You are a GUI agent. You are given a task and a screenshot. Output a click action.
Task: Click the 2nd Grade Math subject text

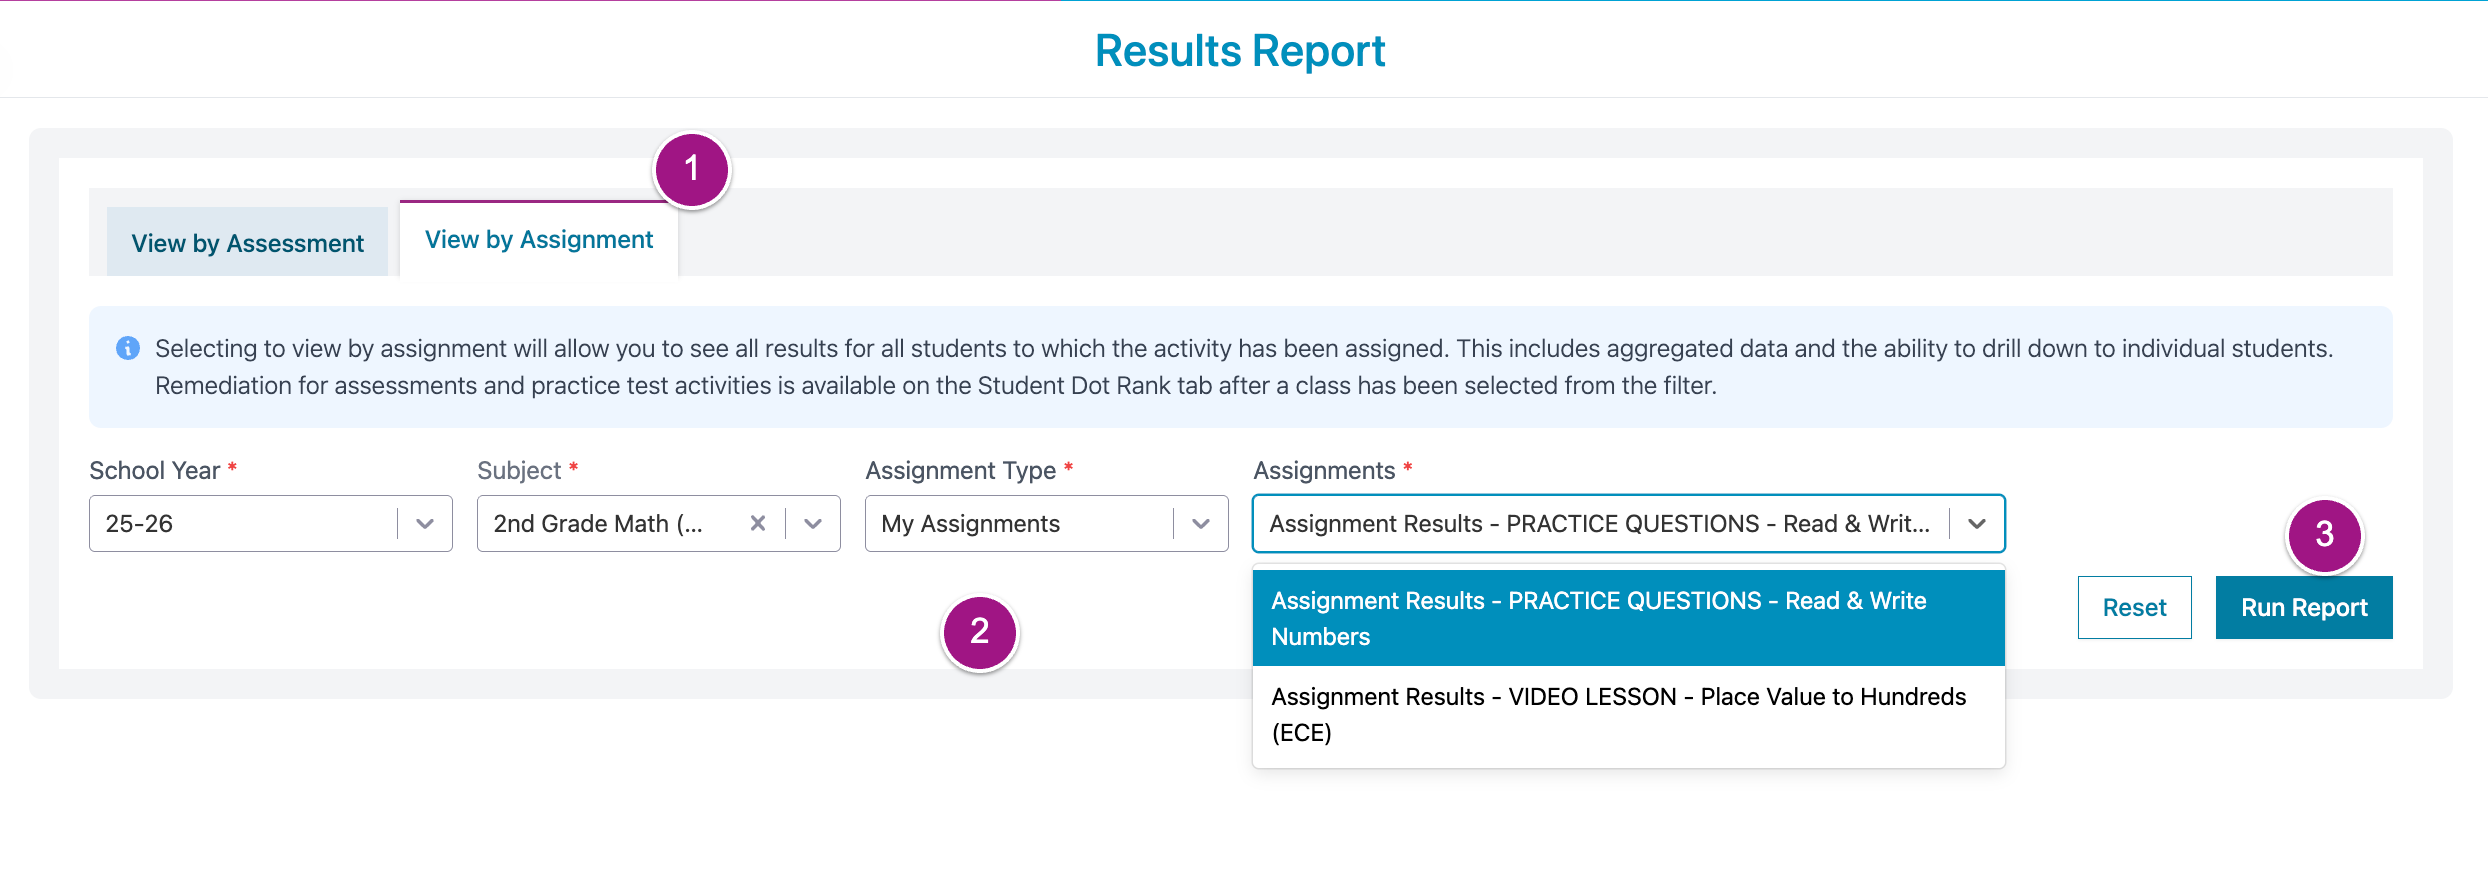(x=598, y=524)
